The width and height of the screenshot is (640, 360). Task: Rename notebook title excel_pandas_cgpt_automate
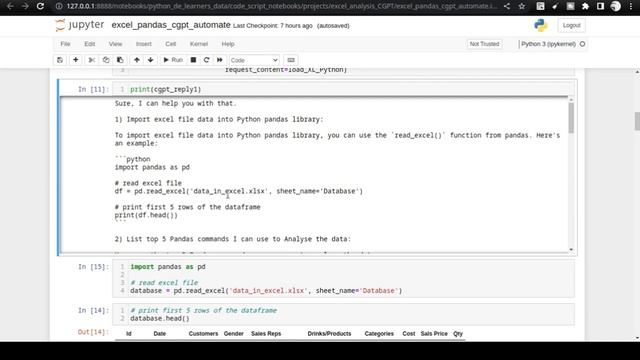171,25
